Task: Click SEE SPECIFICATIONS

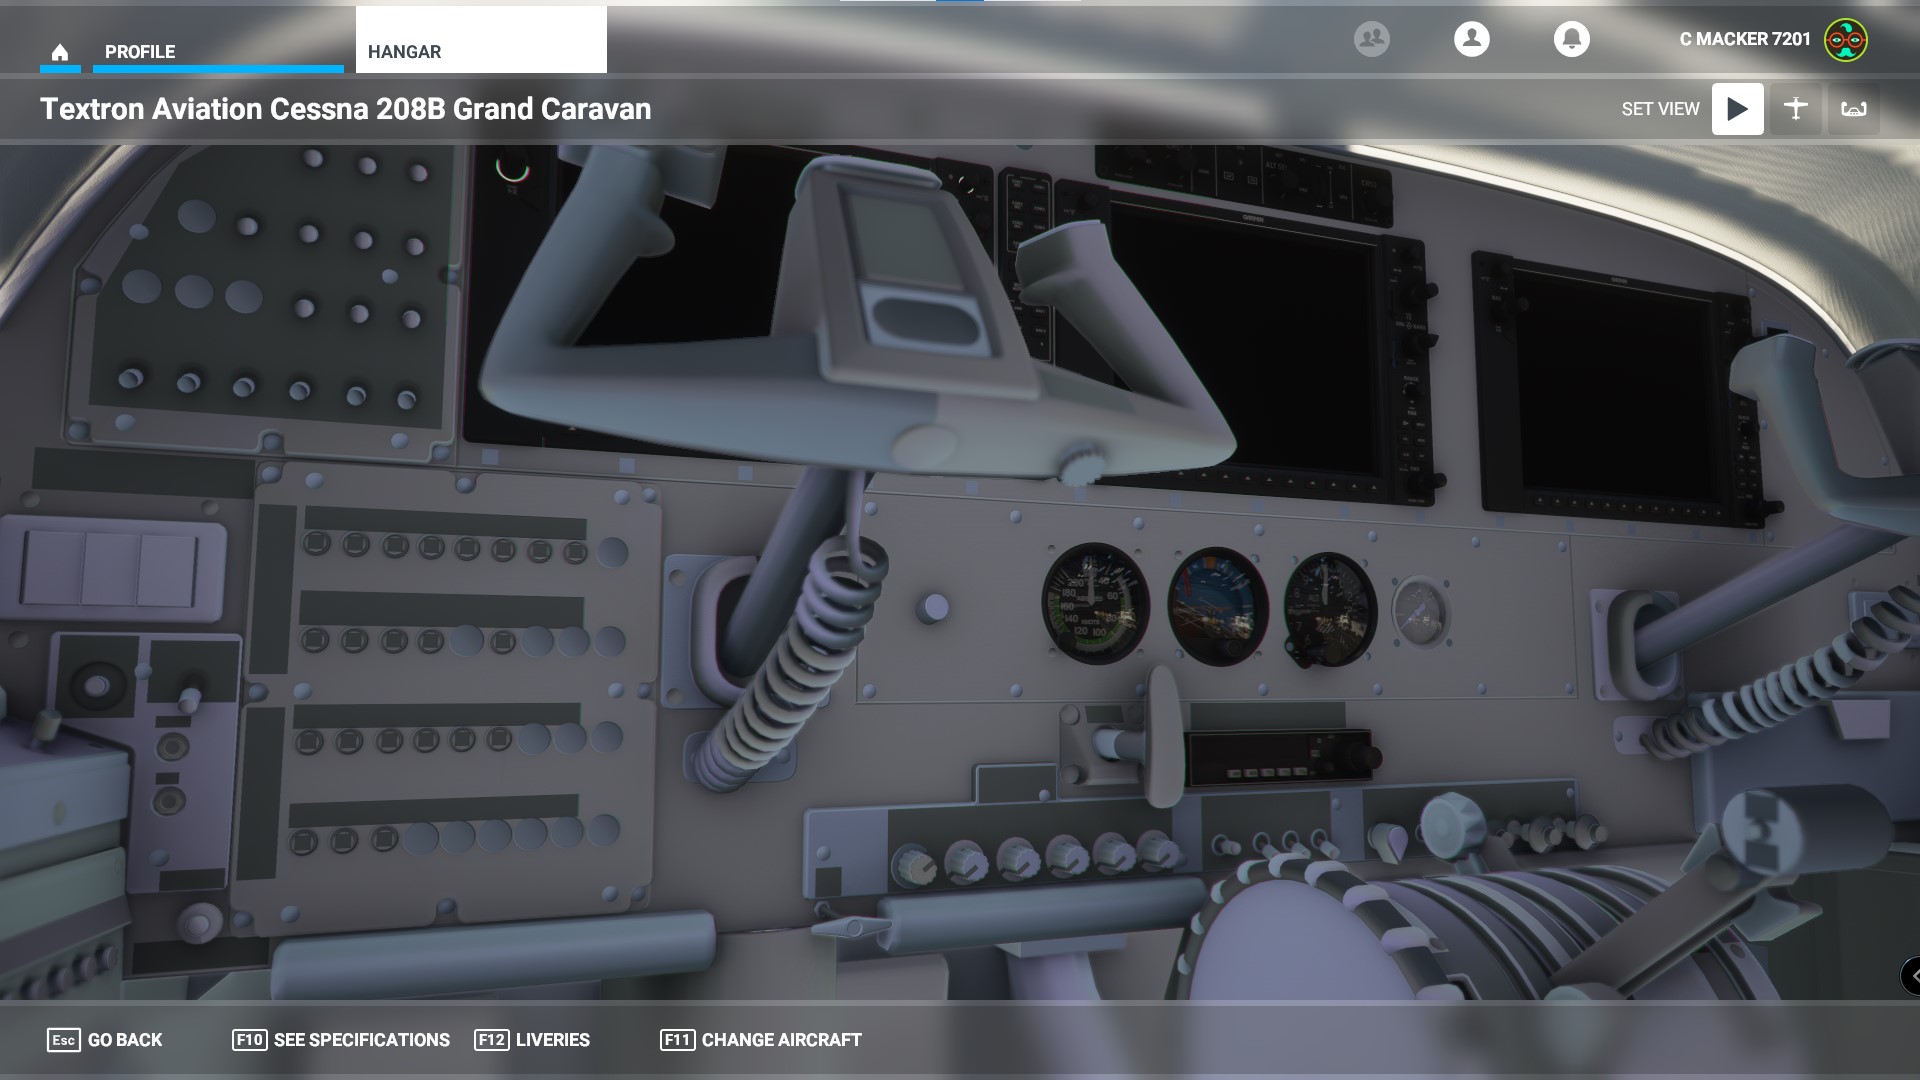Action: coord(361,1040)
